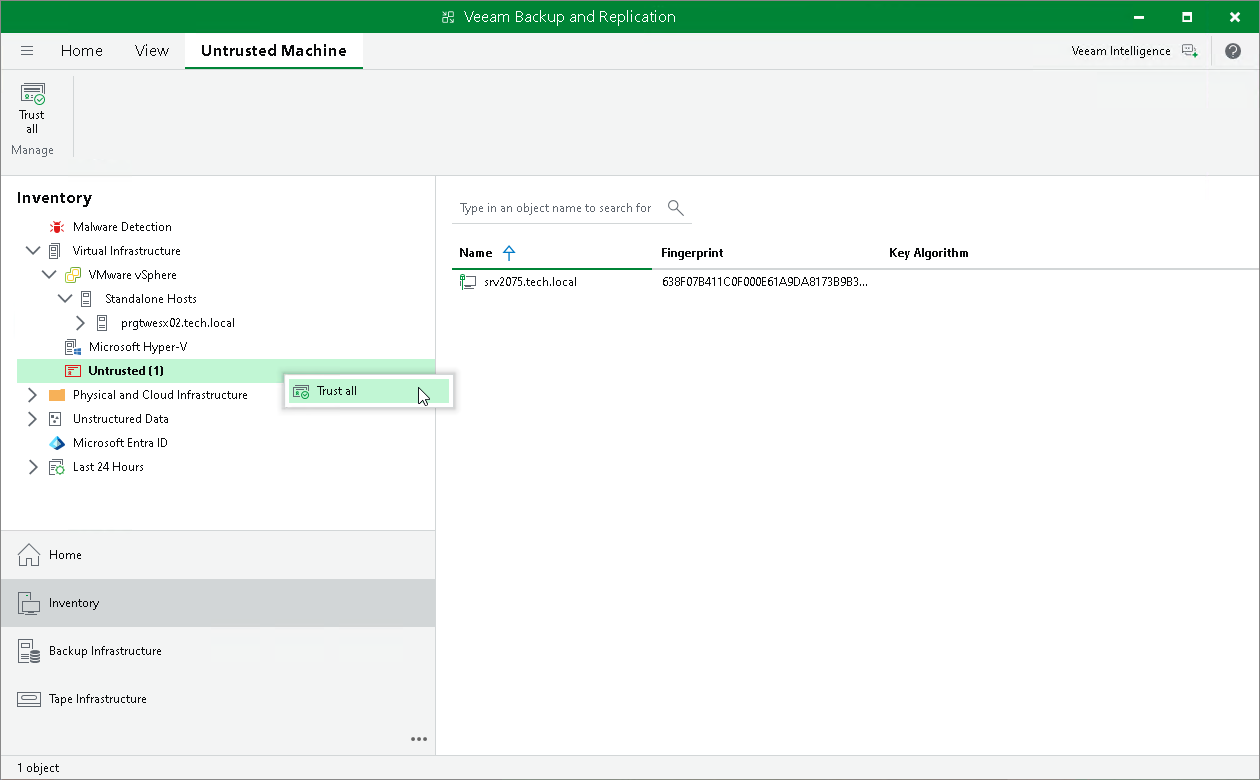Open the Home navigation pane label
This screenshot has width=1260, height=780.
click(65, 555)
